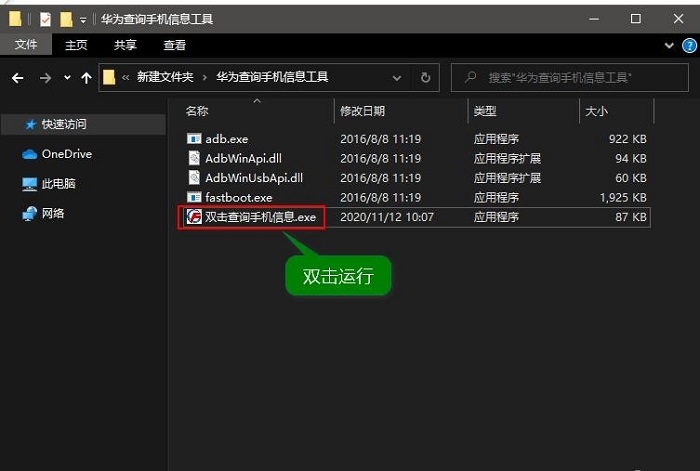Customize Quick Access Toolbar dropdown
This screenshot has width=700, height=471.
tap(83, 20)
